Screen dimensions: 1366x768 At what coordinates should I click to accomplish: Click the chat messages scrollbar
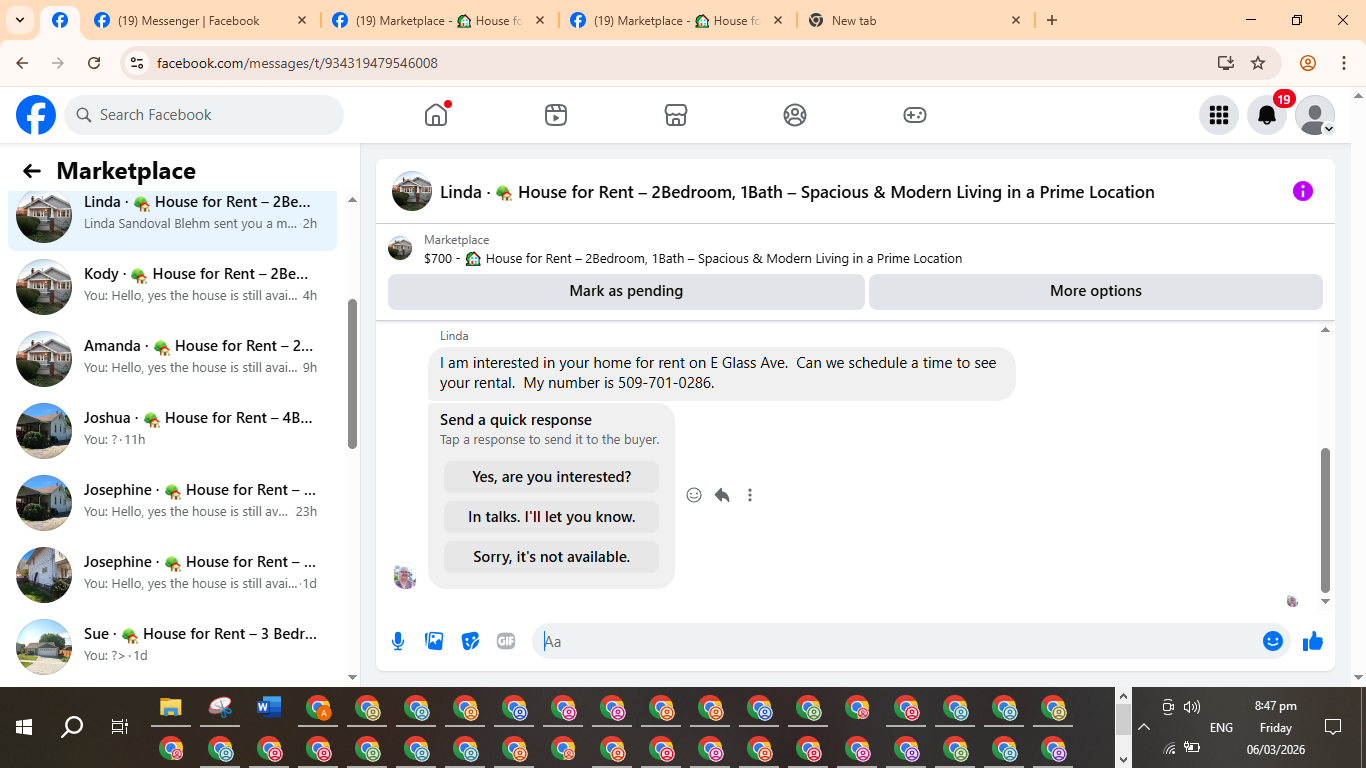1326,520
